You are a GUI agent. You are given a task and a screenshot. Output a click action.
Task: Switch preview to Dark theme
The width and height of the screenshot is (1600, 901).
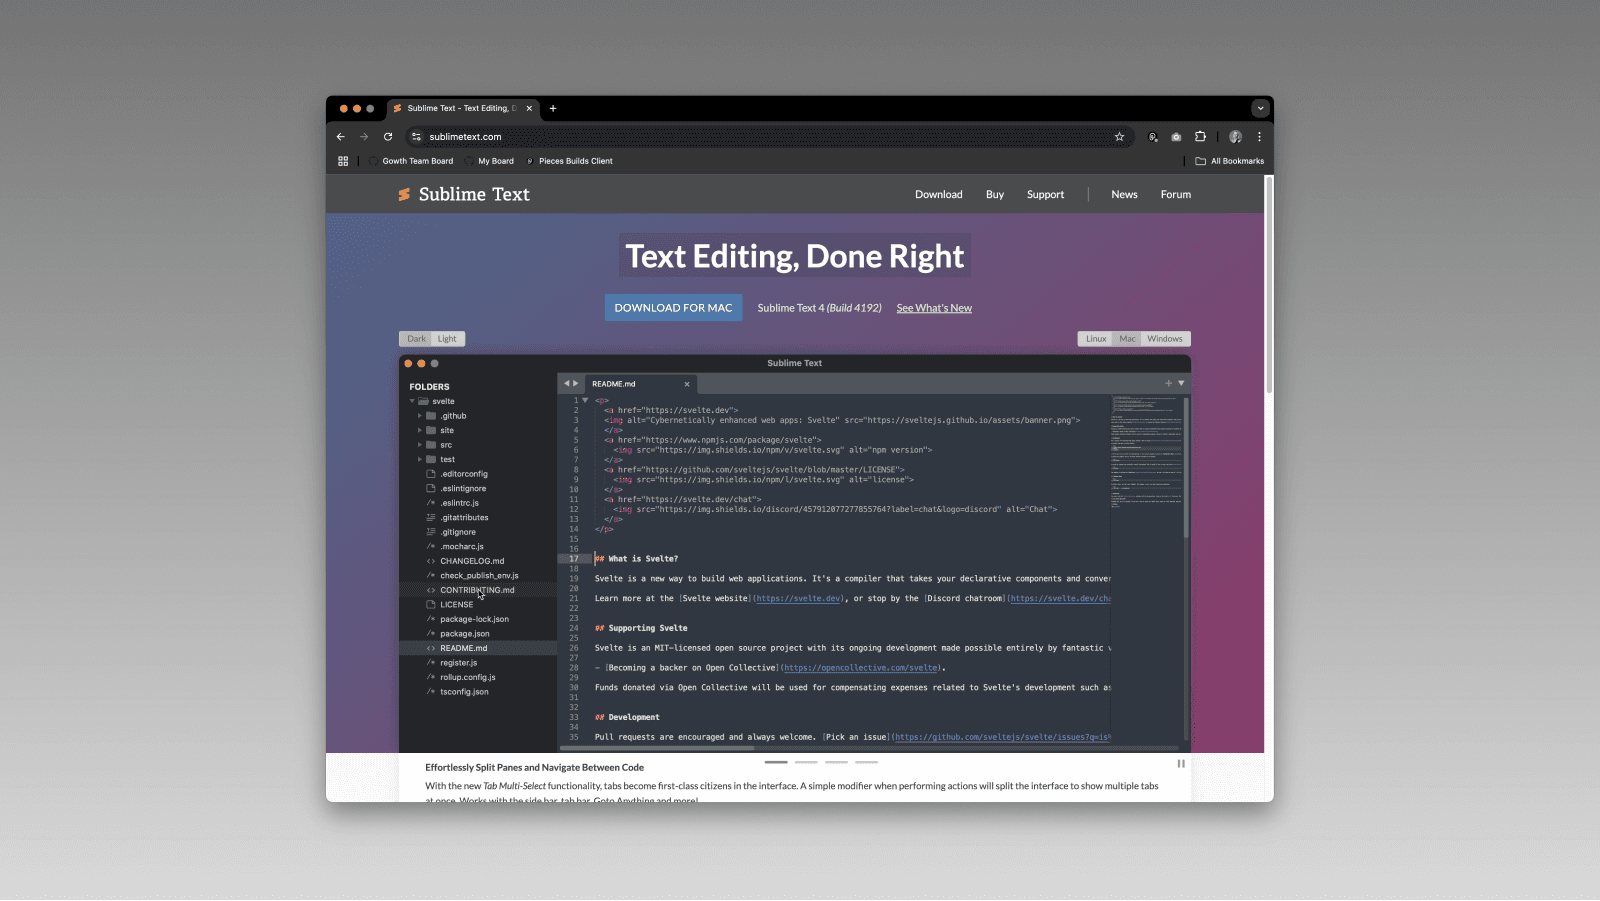[416, 339]
